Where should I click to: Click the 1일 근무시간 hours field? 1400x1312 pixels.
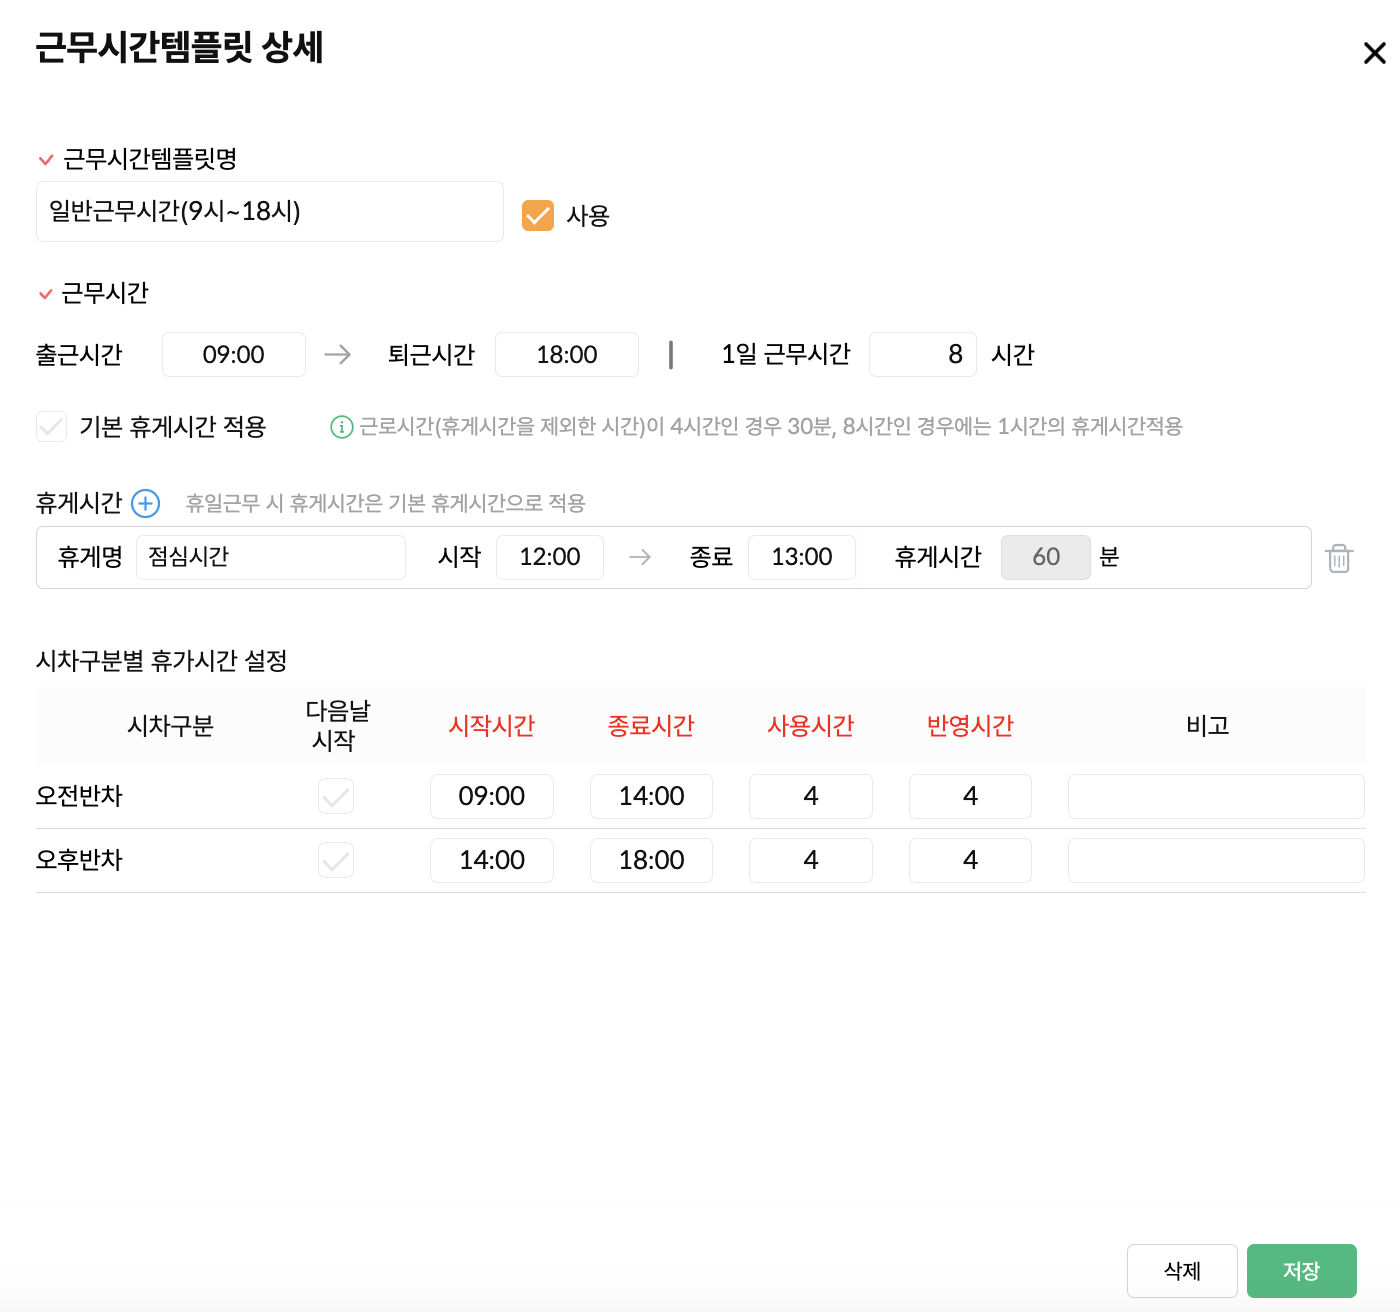pos(922,355)
